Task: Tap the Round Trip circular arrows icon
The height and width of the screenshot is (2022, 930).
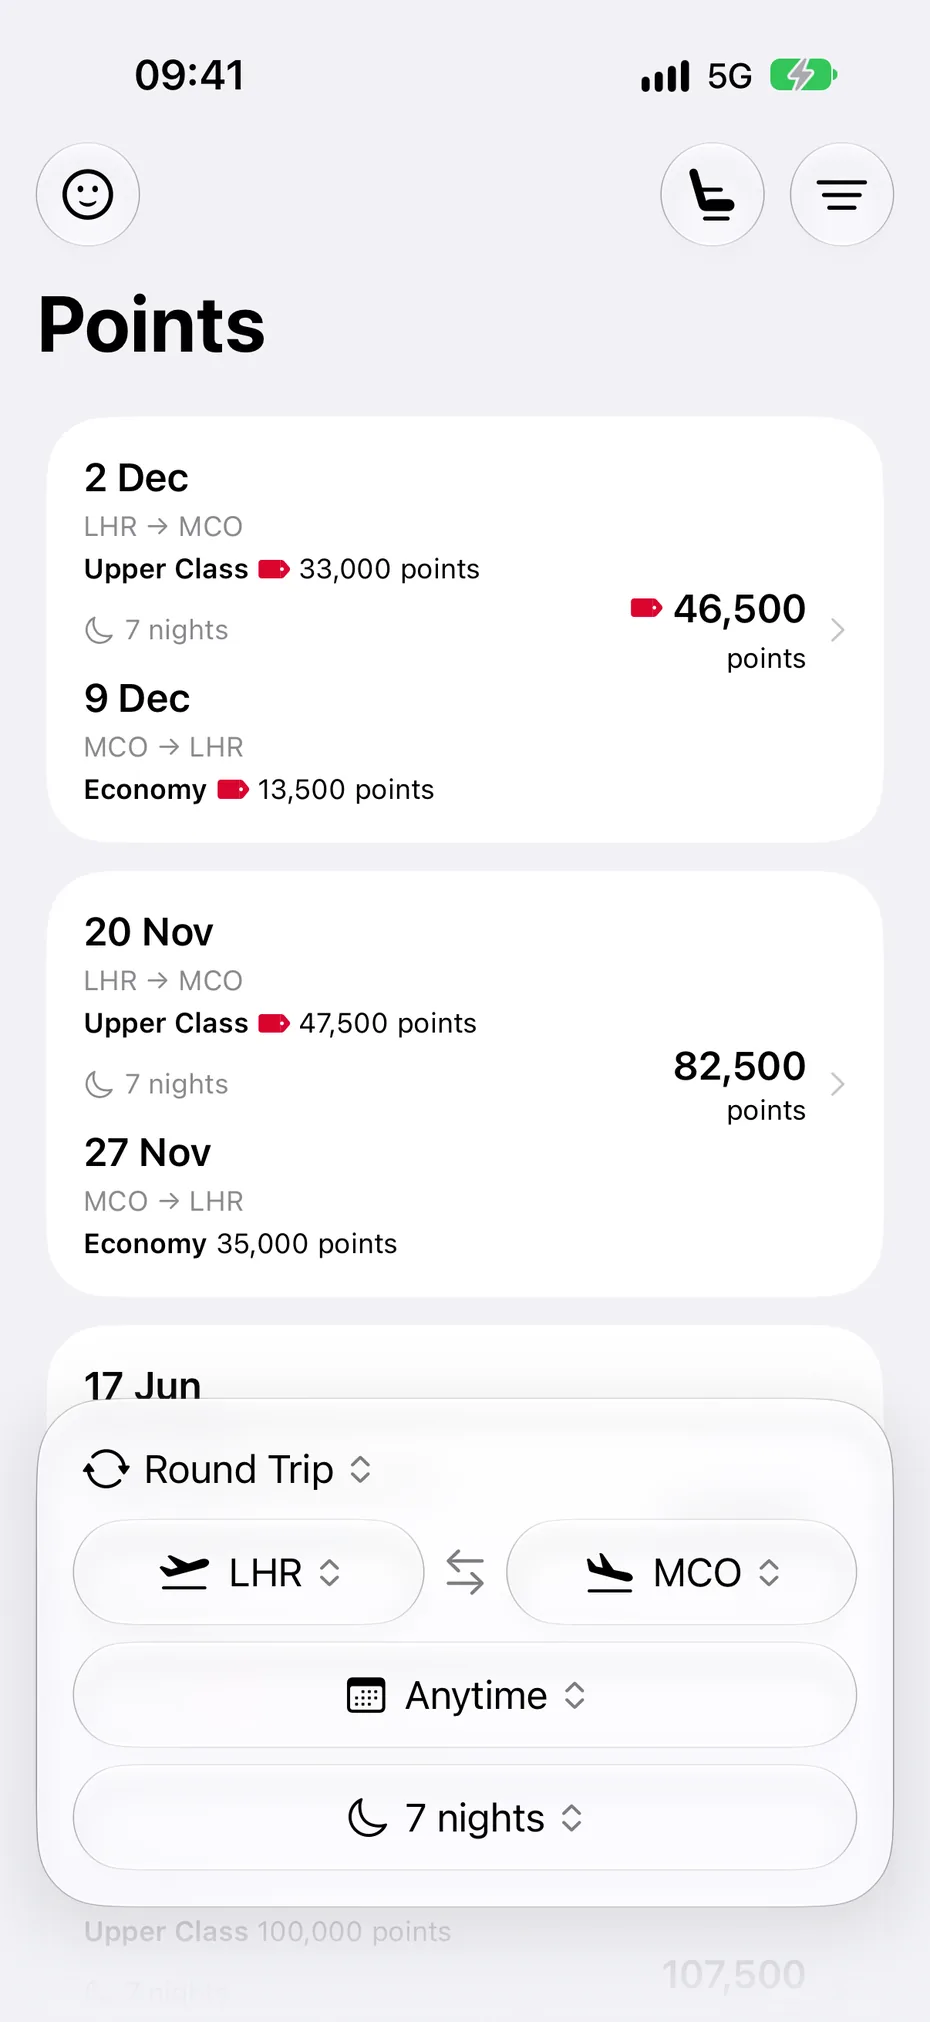Action: click(x=106, y=1469)
